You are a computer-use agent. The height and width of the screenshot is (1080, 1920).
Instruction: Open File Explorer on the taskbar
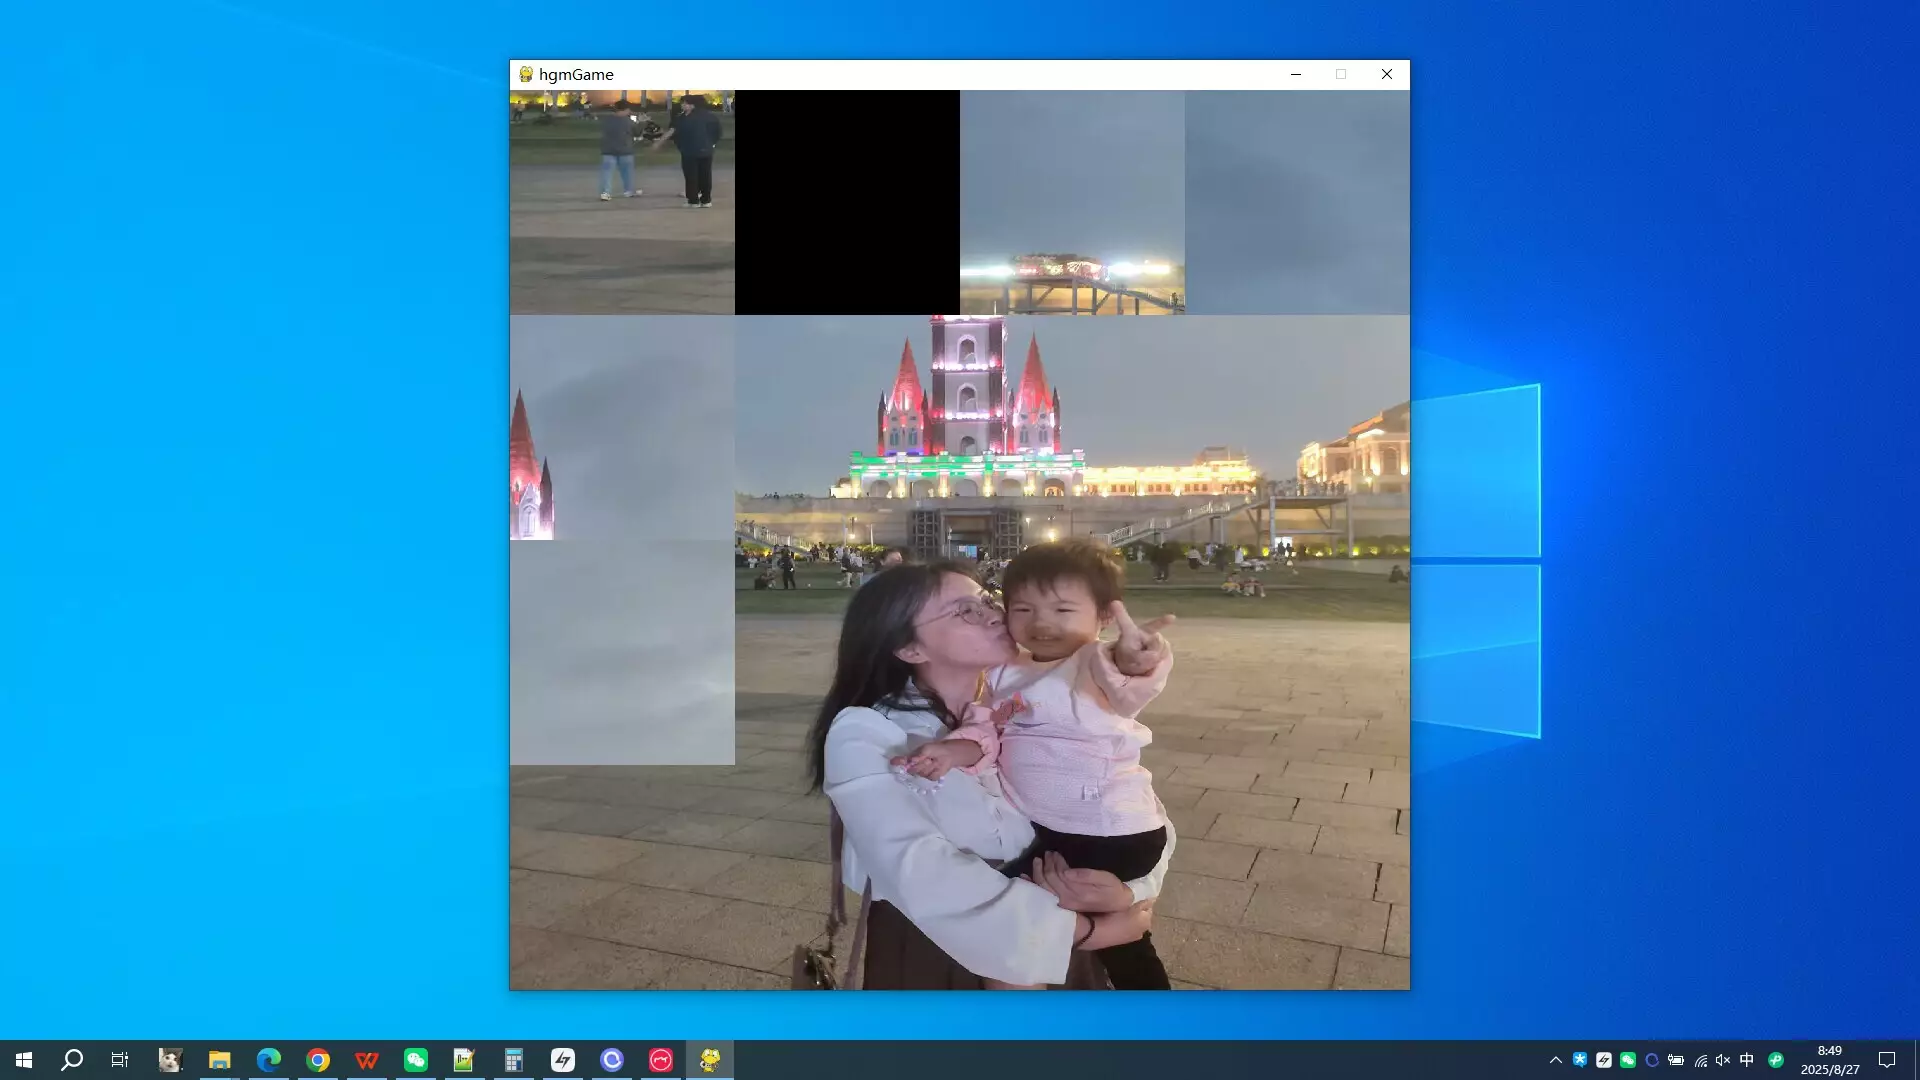coord(219,1059)
